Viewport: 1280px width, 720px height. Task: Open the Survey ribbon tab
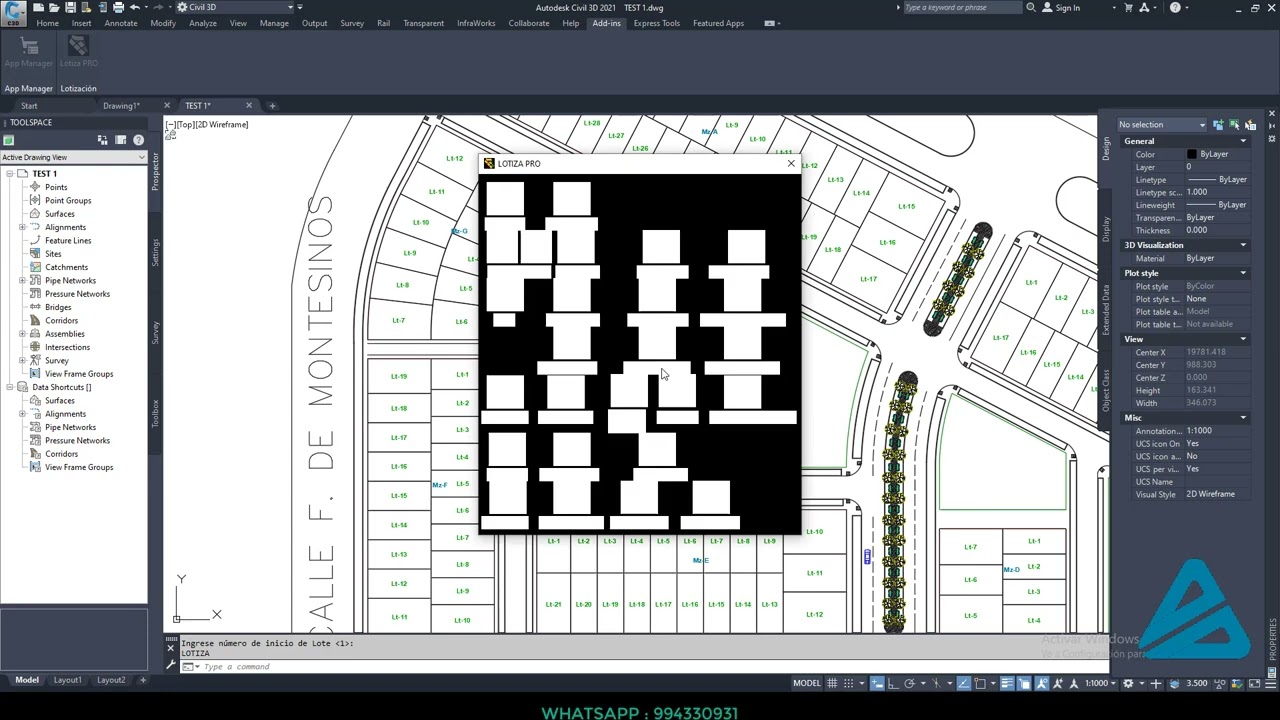[352, 23]
